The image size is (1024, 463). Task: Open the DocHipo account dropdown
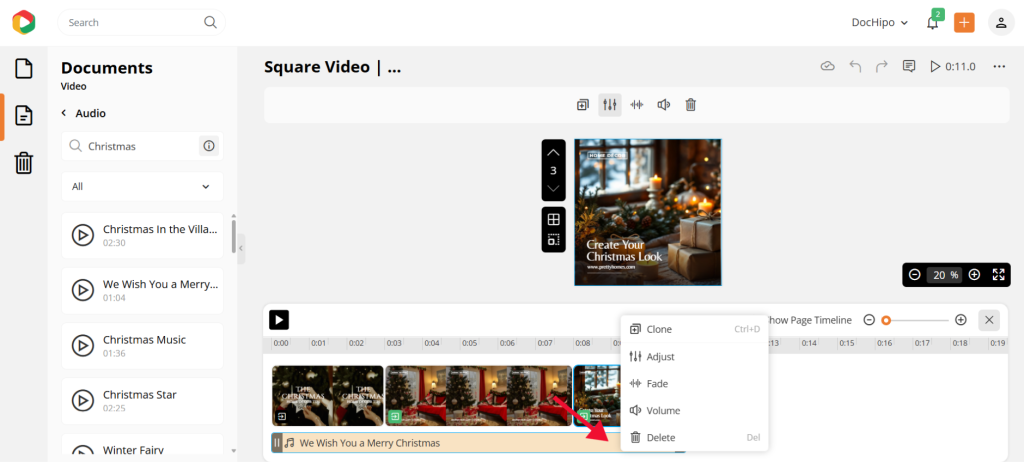coord(880,23)
